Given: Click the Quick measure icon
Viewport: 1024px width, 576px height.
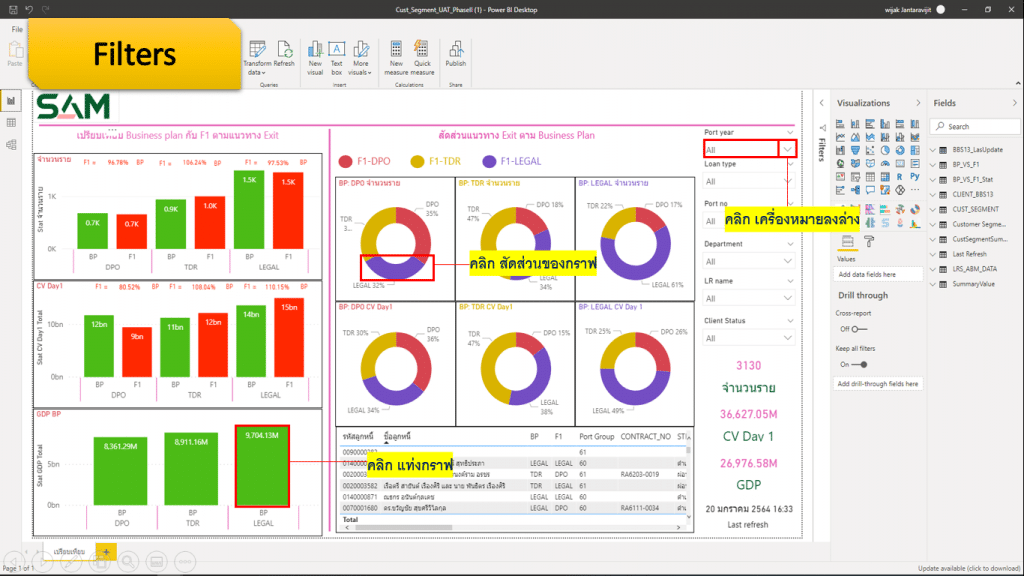Looking at the screenshot, I should (422, 53).
